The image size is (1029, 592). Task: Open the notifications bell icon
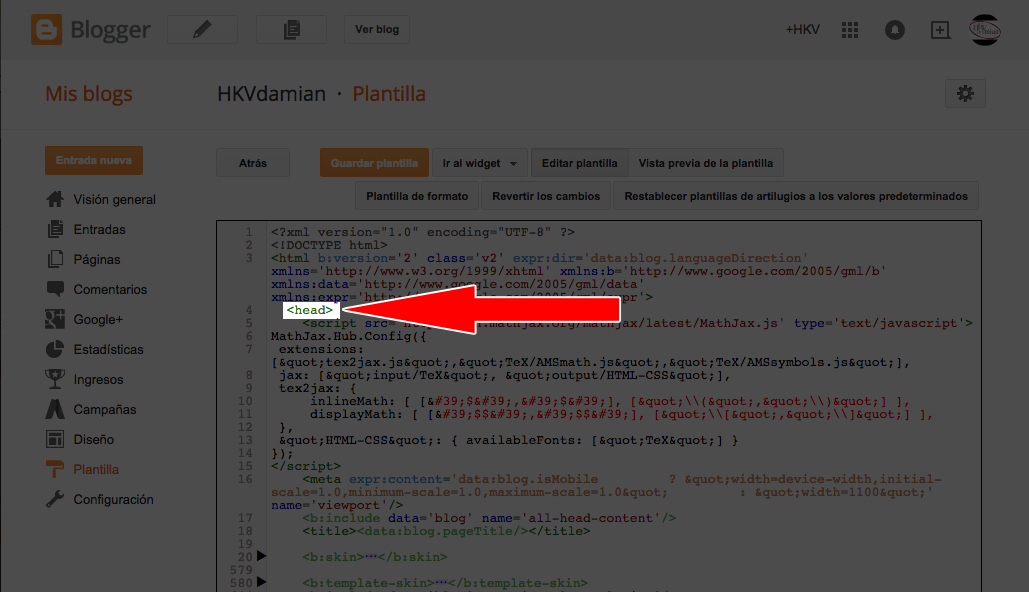tap(894, 30)
